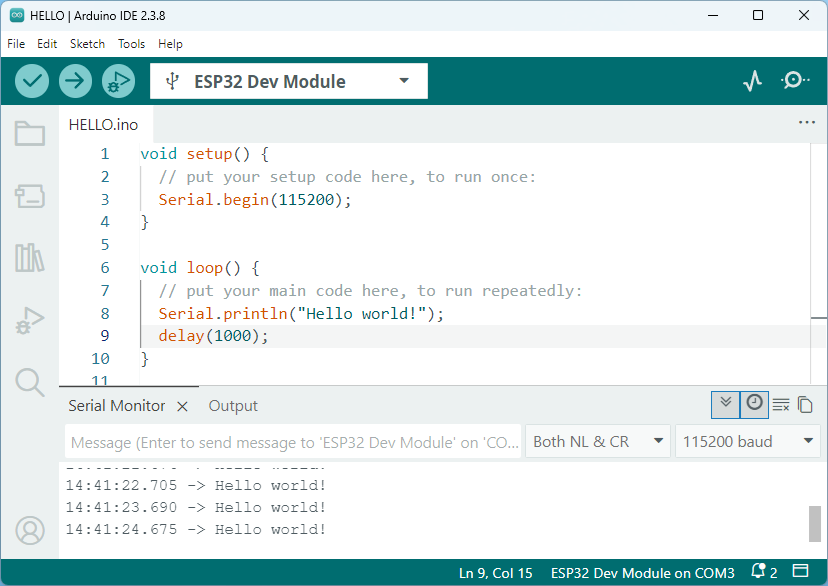The image size is (828, 586).
Task: Maximize the Arduino IDE window
Action: 758,15
